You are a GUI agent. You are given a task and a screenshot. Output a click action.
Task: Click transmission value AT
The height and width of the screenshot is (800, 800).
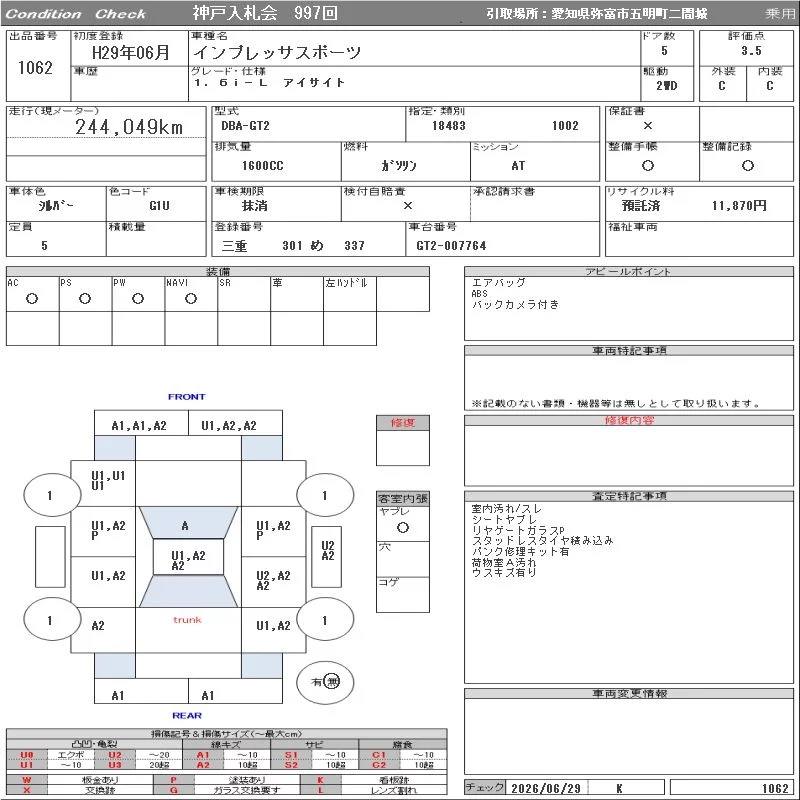[518, 165]
